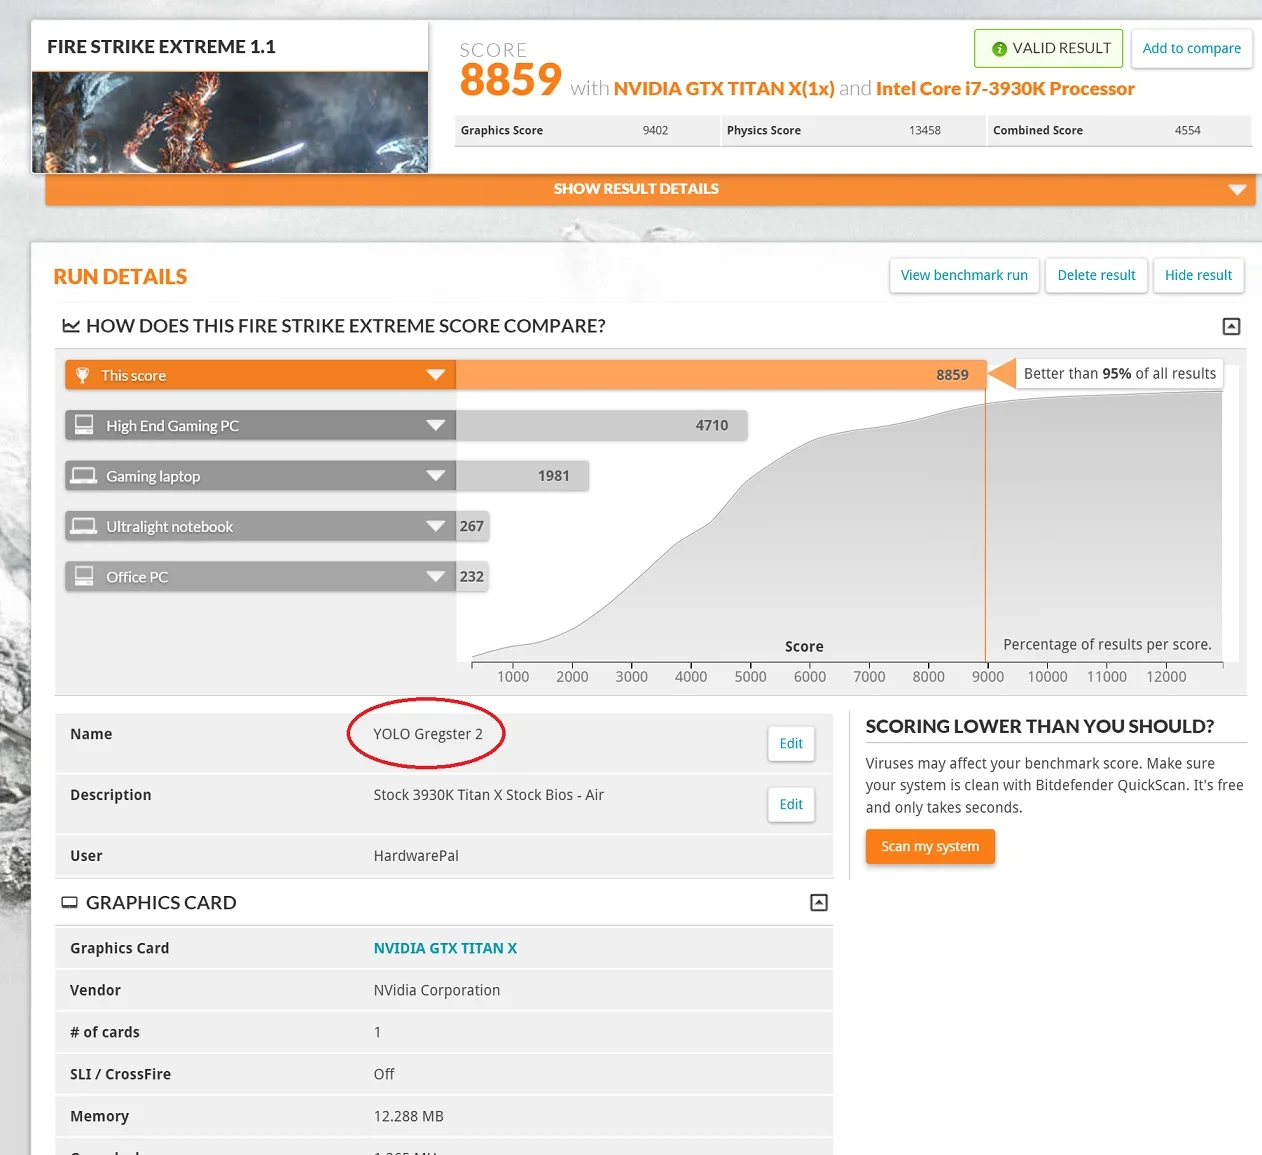Click the laptop icon beside Gaming laptop
The width and height of the screenshot is (1262, 1155).
pyautogui.click(x=84, y=475)
